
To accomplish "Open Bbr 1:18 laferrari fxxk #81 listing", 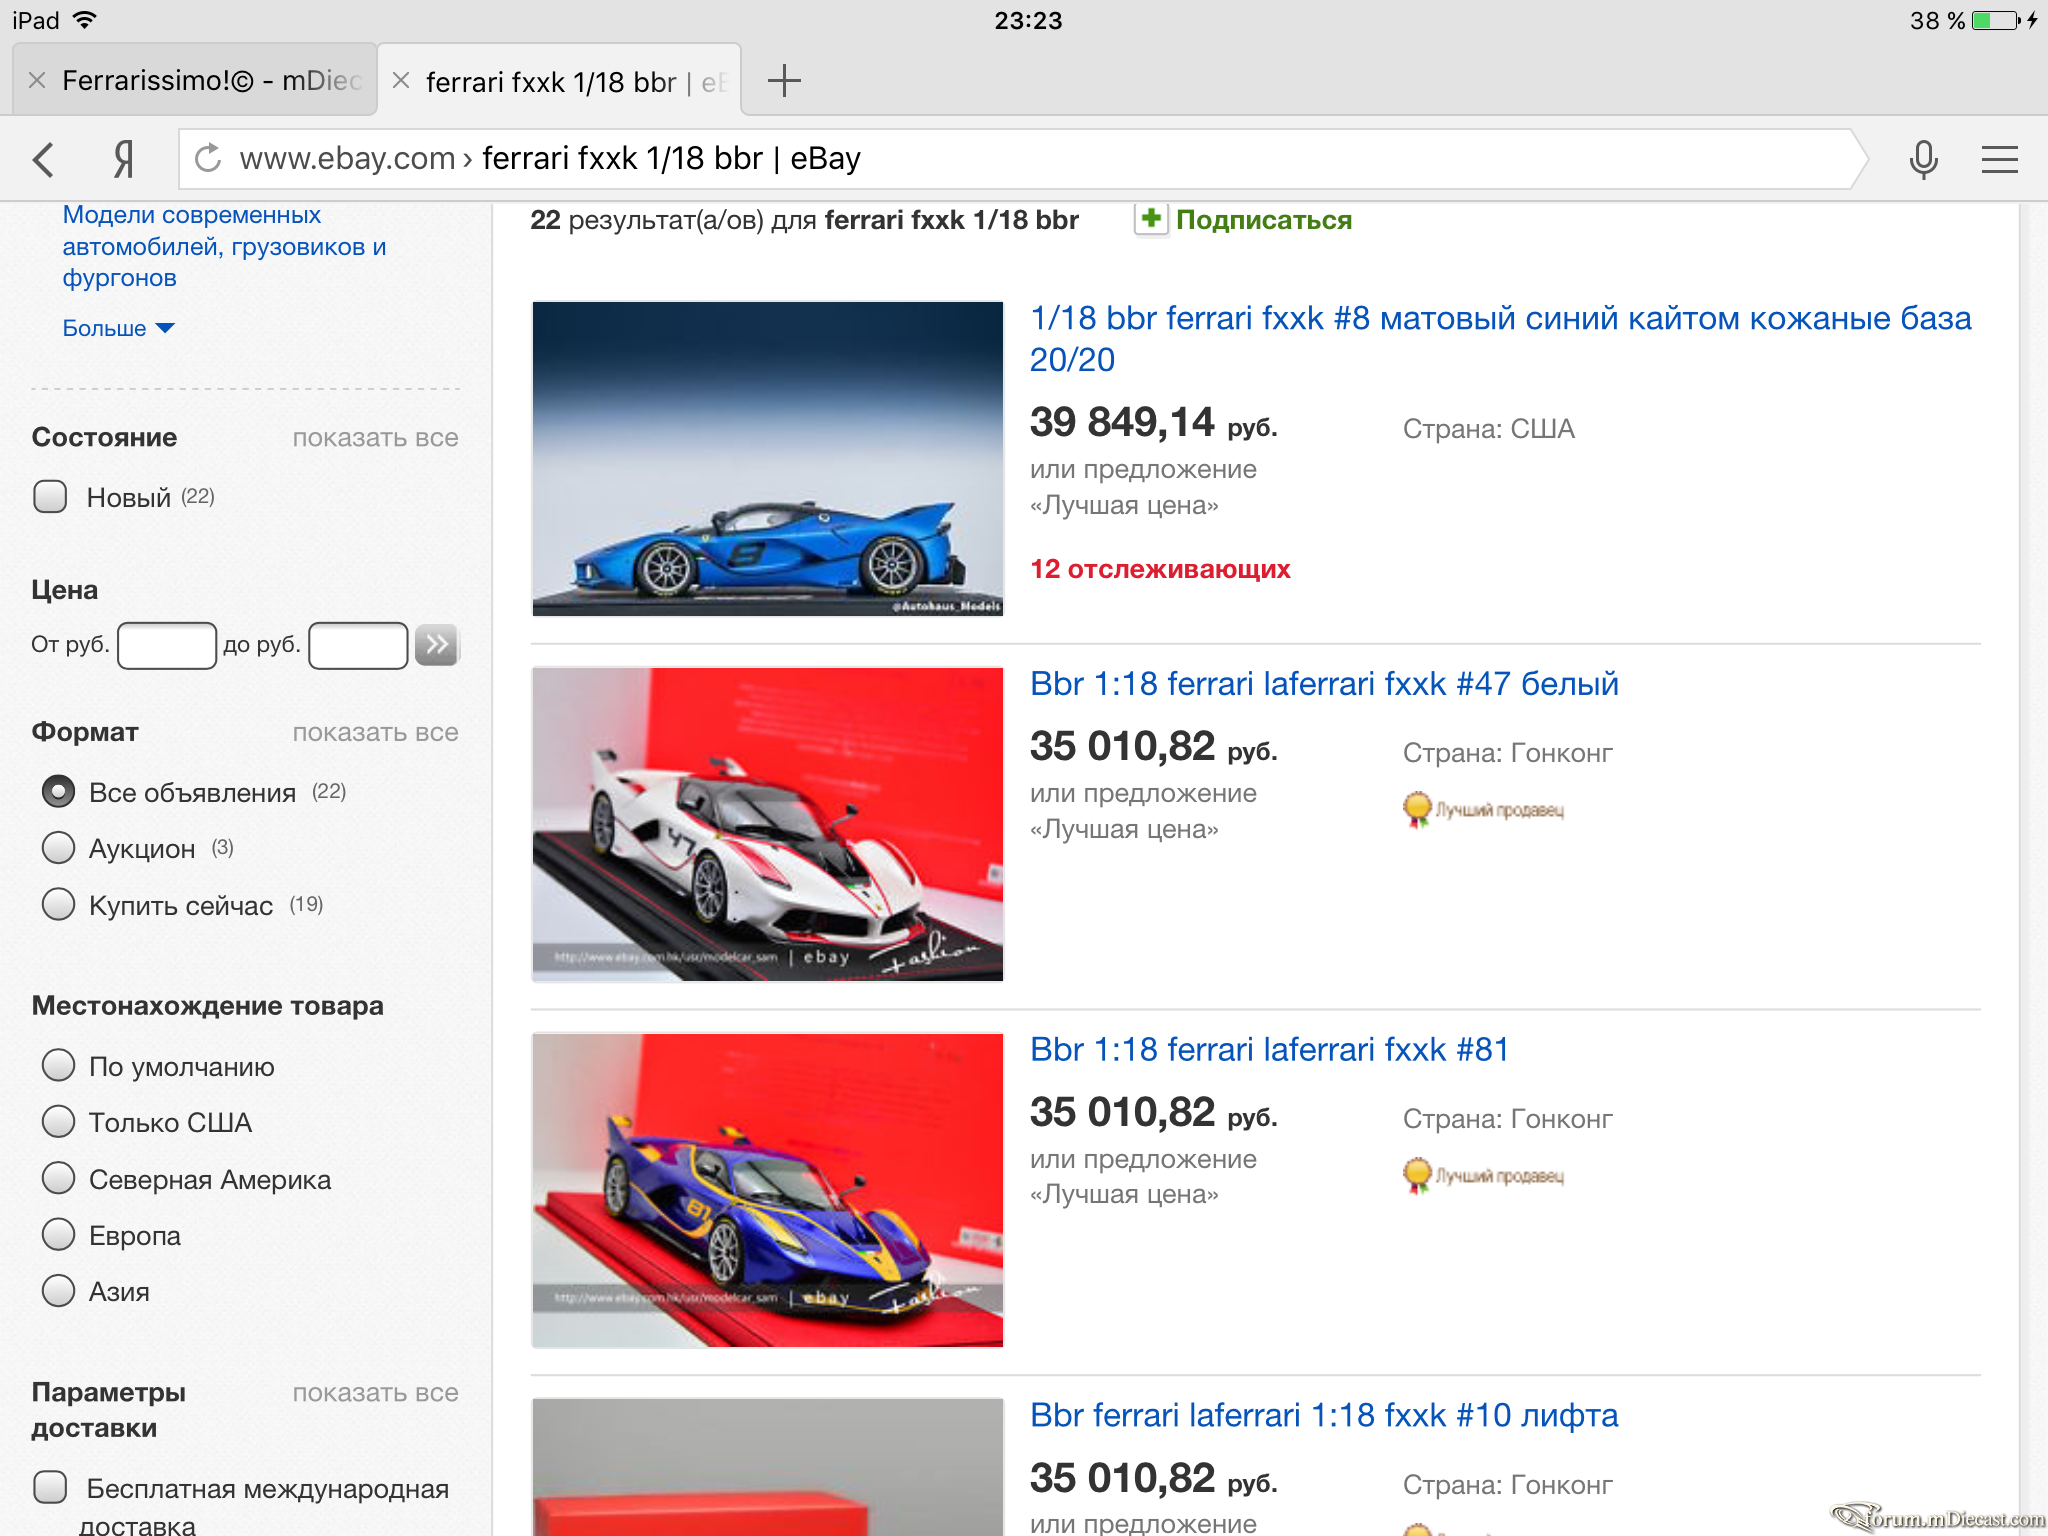I will [1269, 1050].
